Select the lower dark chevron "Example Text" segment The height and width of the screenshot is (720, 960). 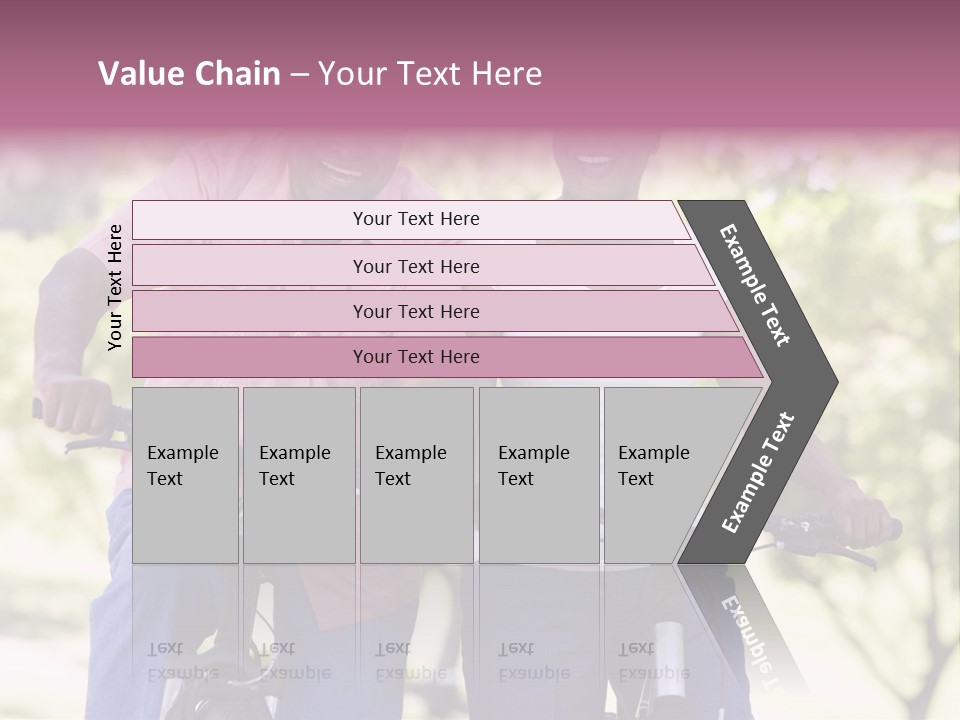(x=757, y=474)
